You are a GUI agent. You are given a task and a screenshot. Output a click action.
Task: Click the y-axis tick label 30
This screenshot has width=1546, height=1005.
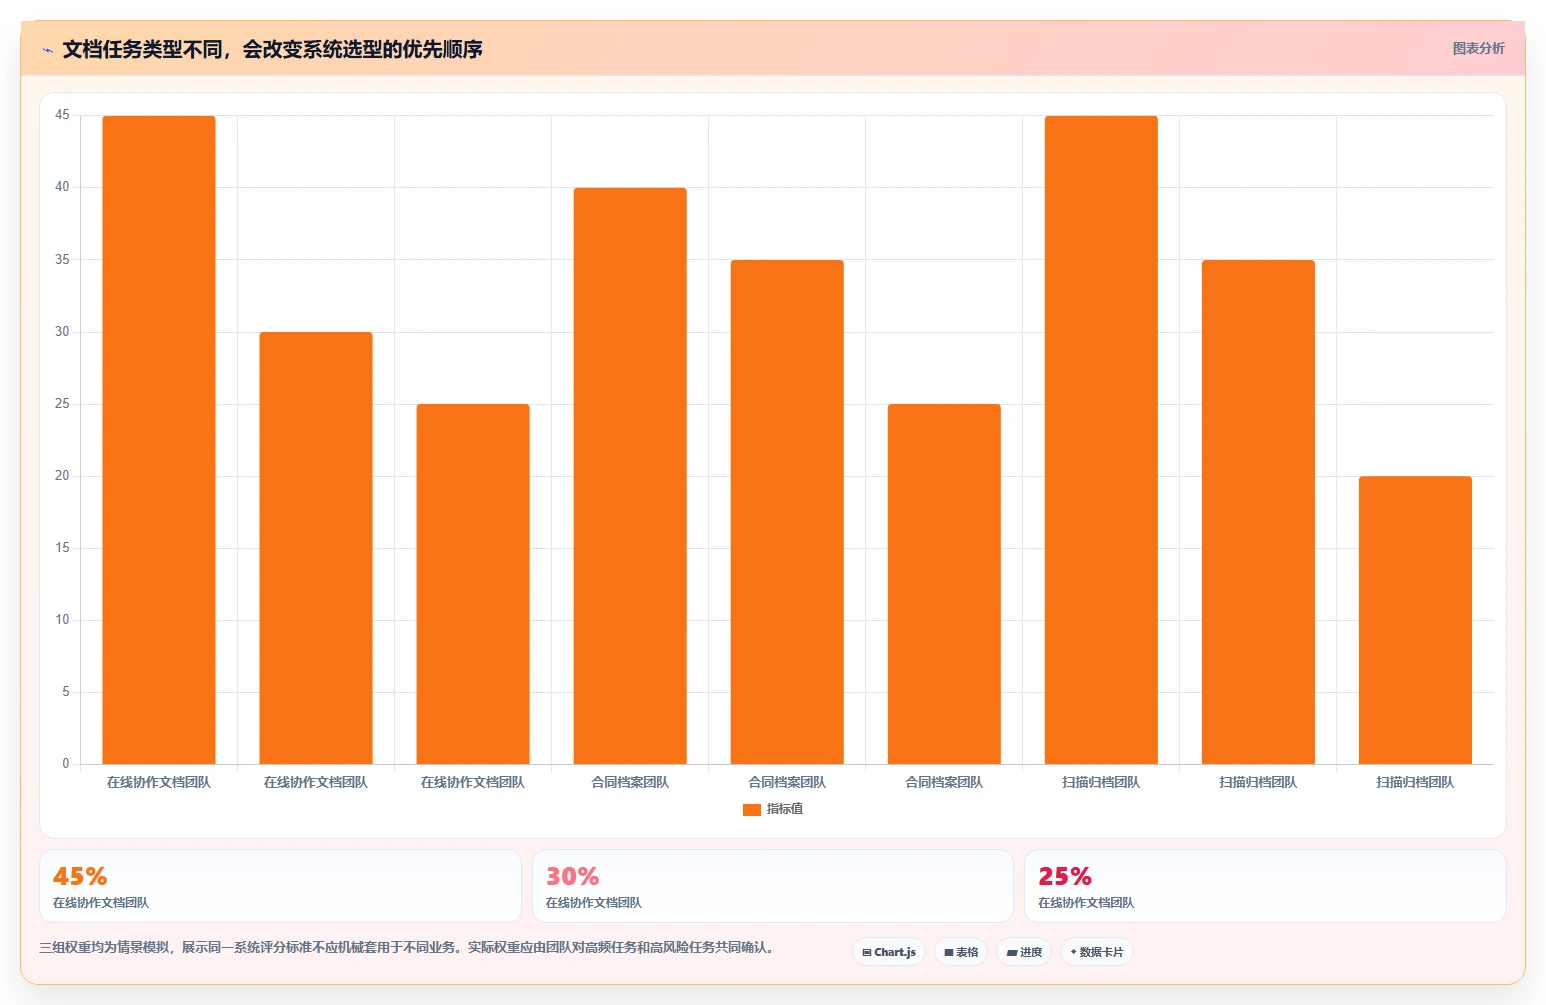pos(62,331)
